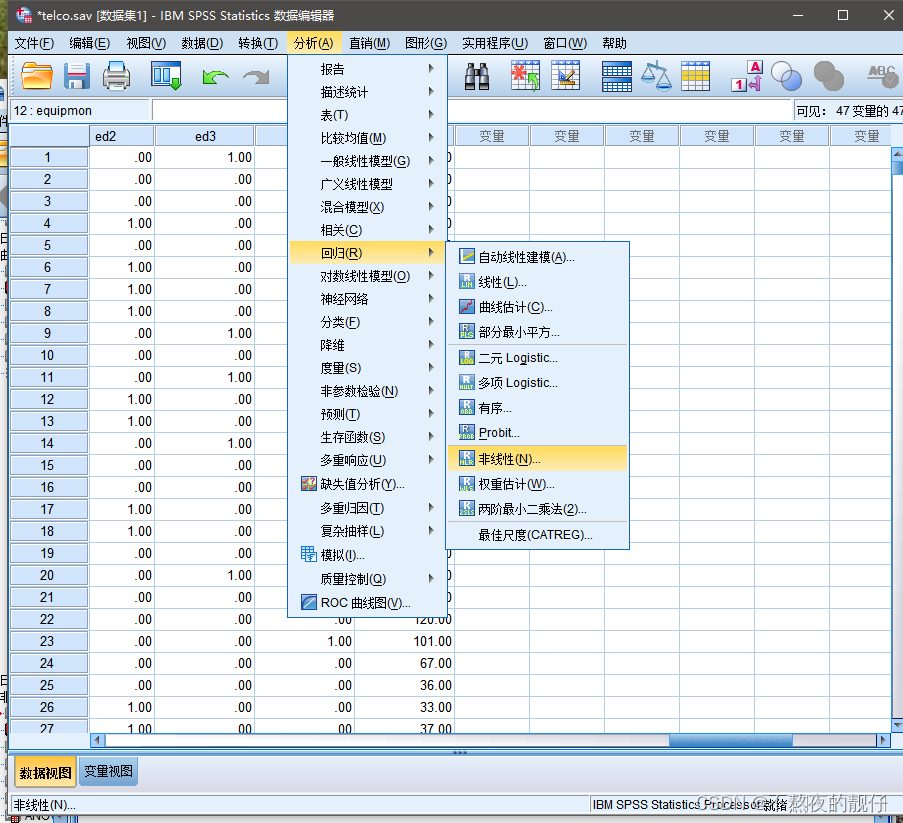903x823 pixels.
Task: Open the 文件(F) menu
Action: 34,43
